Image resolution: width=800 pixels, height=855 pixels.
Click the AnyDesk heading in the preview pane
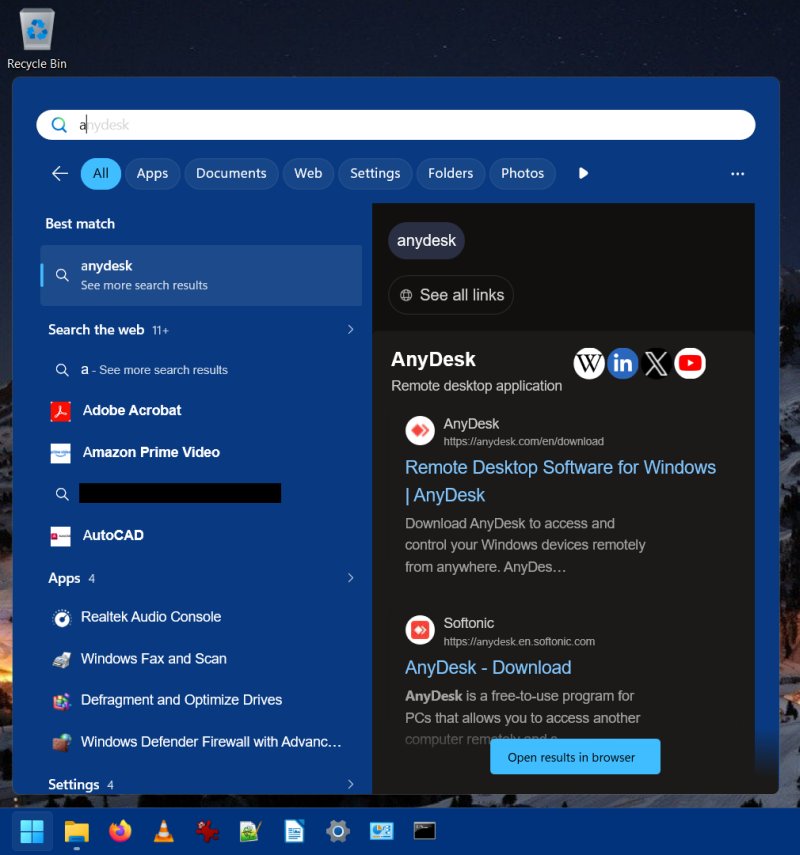(x=434, y=360)
